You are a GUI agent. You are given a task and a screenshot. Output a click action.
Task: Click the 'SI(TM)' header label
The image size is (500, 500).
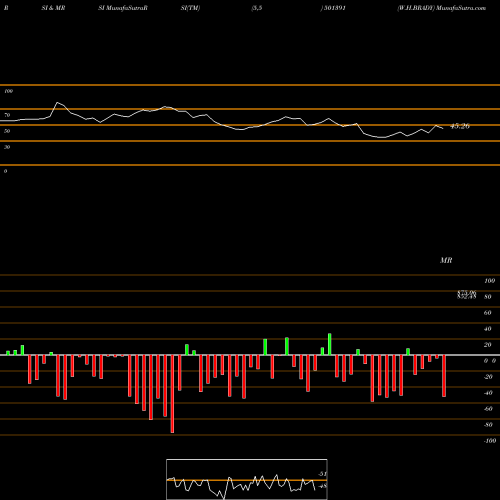pyautogui.click(x=190, y=8)
